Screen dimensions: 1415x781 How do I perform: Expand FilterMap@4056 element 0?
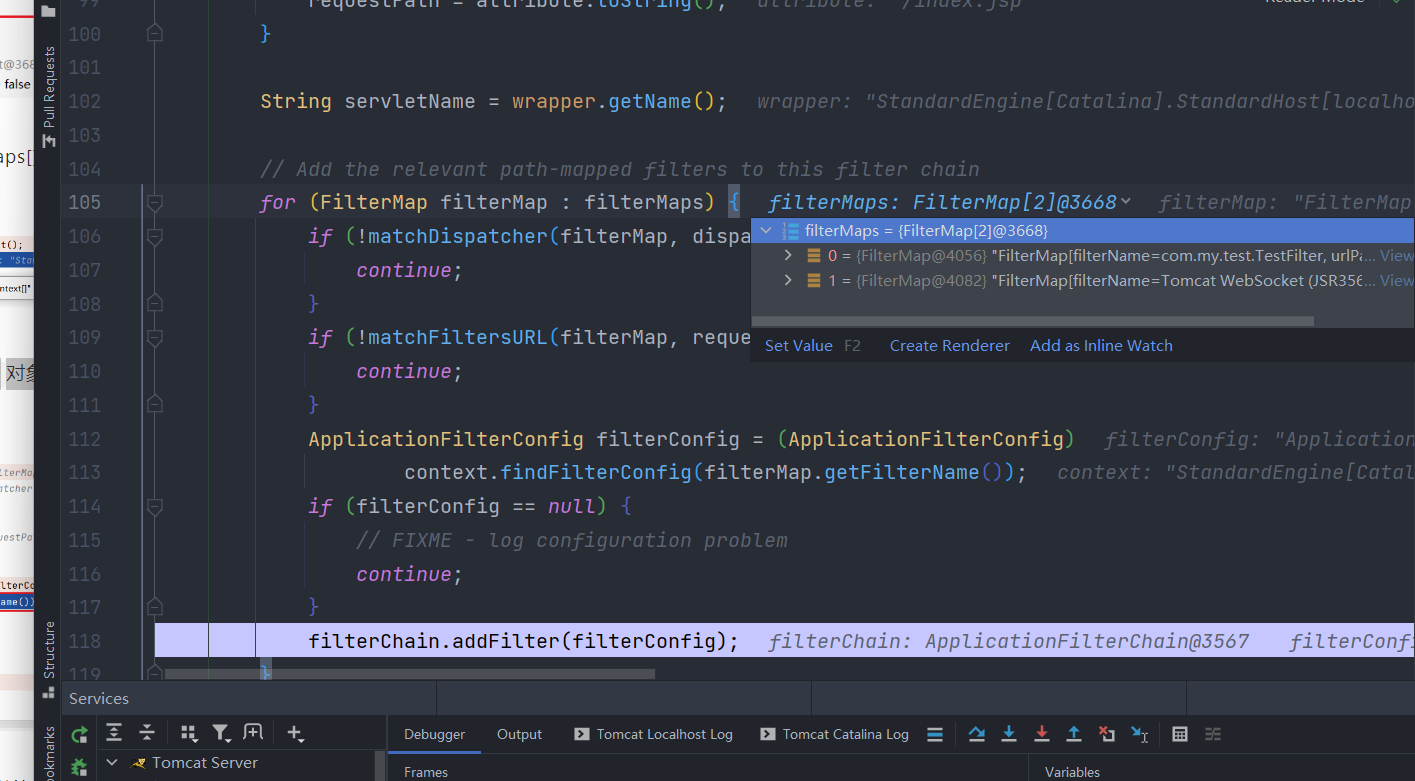click(x=788, y=256)
